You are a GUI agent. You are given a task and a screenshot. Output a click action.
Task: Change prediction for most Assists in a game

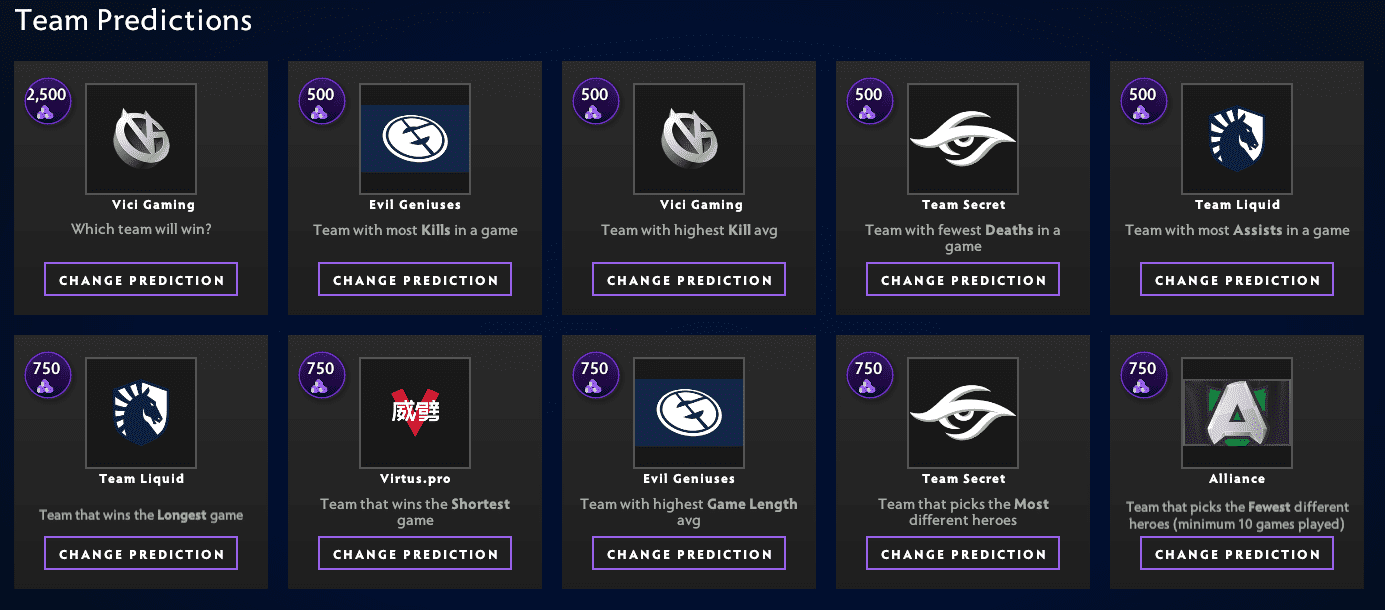(x=1237, y=280)
